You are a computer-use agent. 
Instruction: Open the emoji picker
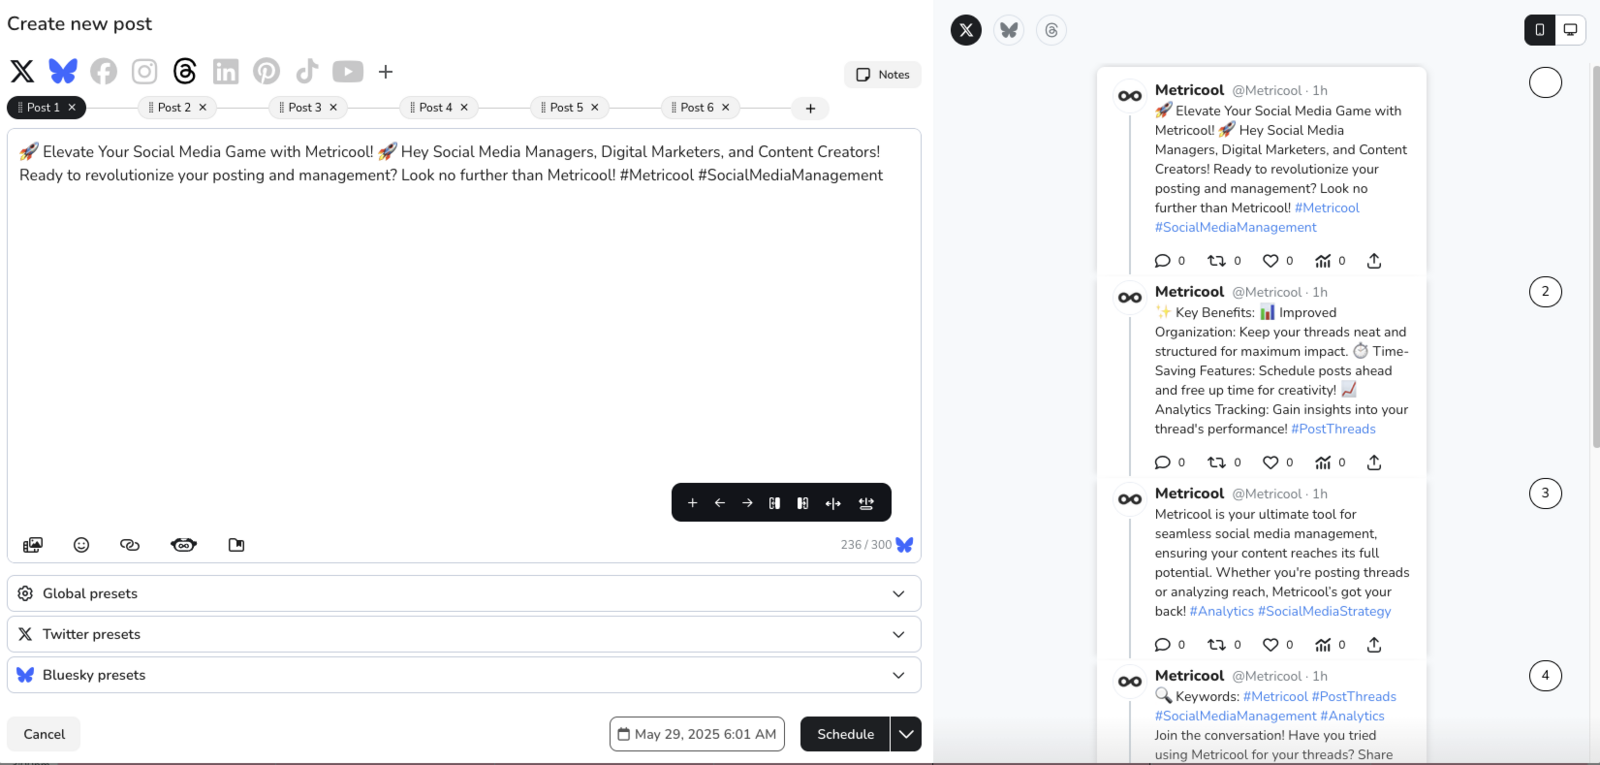(82, 545)
